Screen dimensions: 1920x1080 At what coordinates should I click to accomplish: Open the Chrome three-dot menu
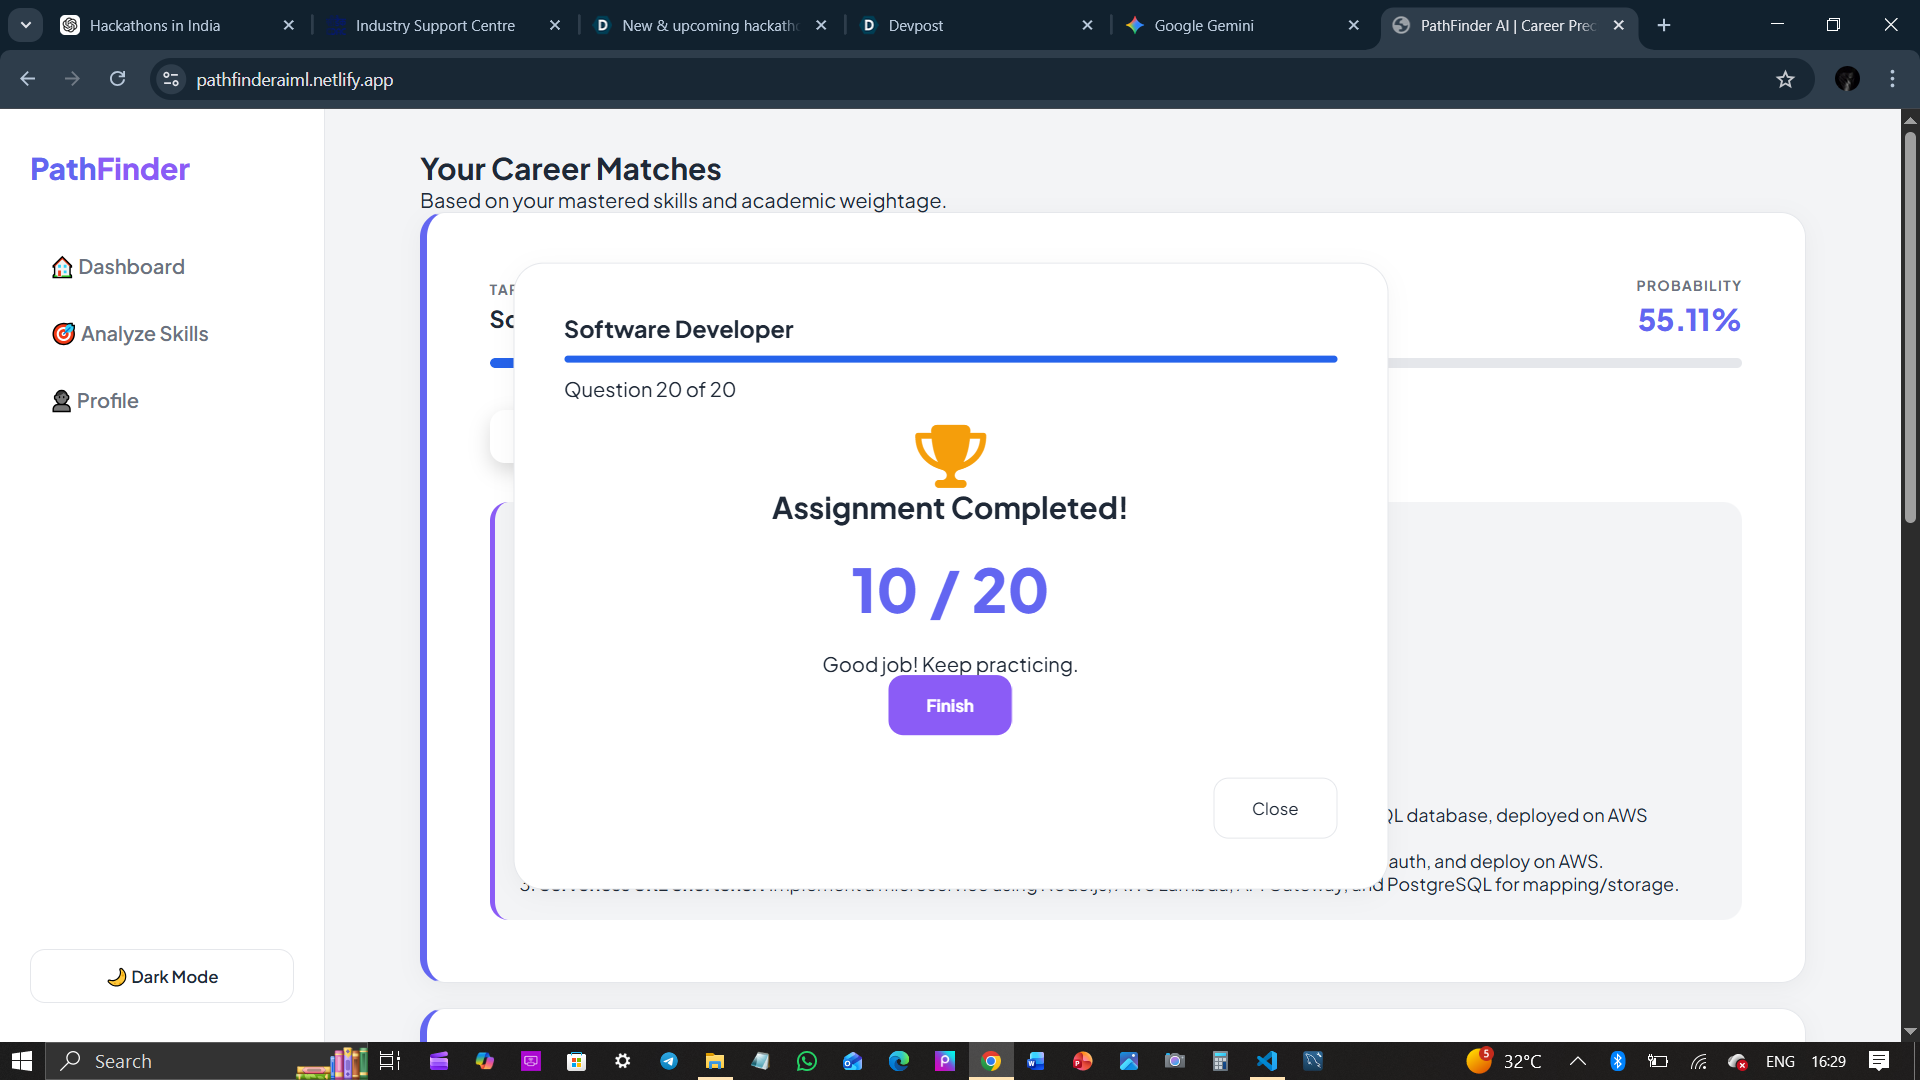click(1892, 79)
